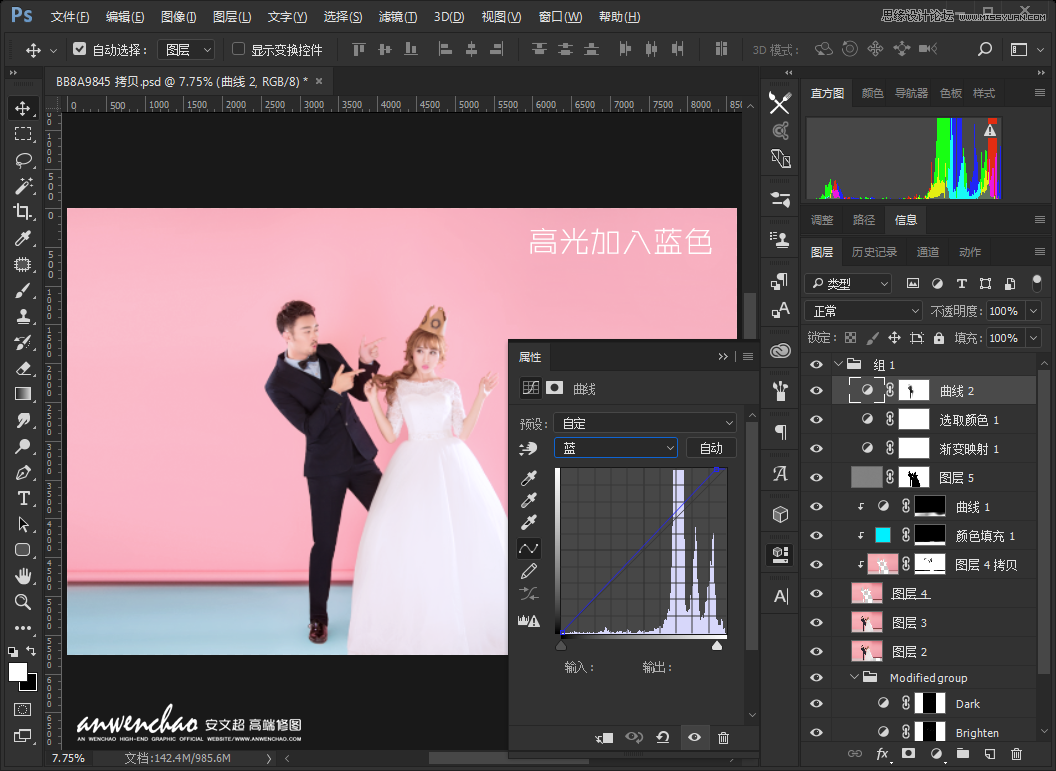This screenshot has width=1056, height=771.
Task: Switch to the 通道 tab
Action: point(927,251)
